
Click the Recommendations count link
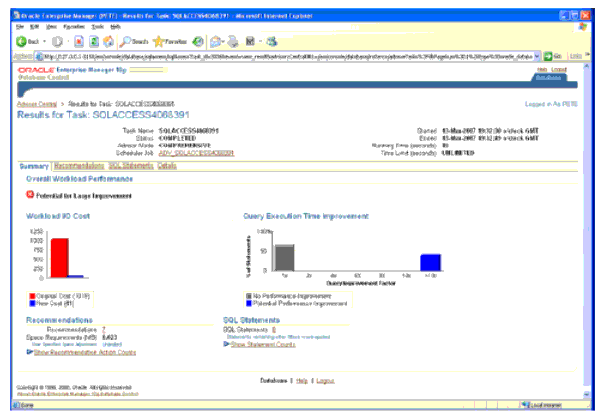tap(104, 330)
